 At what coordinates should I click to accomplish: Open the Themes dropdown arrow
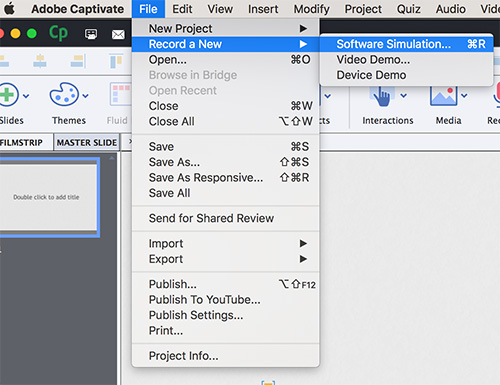[x=86, y=96]
